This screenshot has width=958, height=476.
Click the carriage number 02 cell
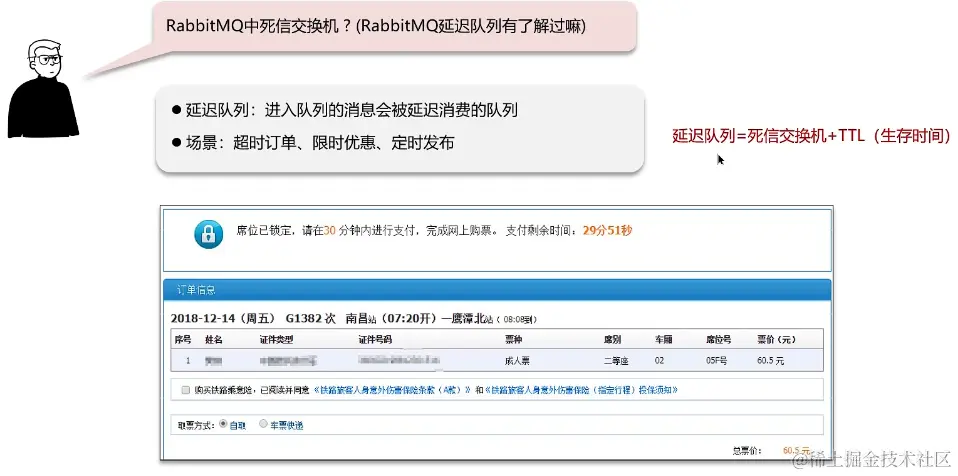pyautogui.click(x=659, y=361)
